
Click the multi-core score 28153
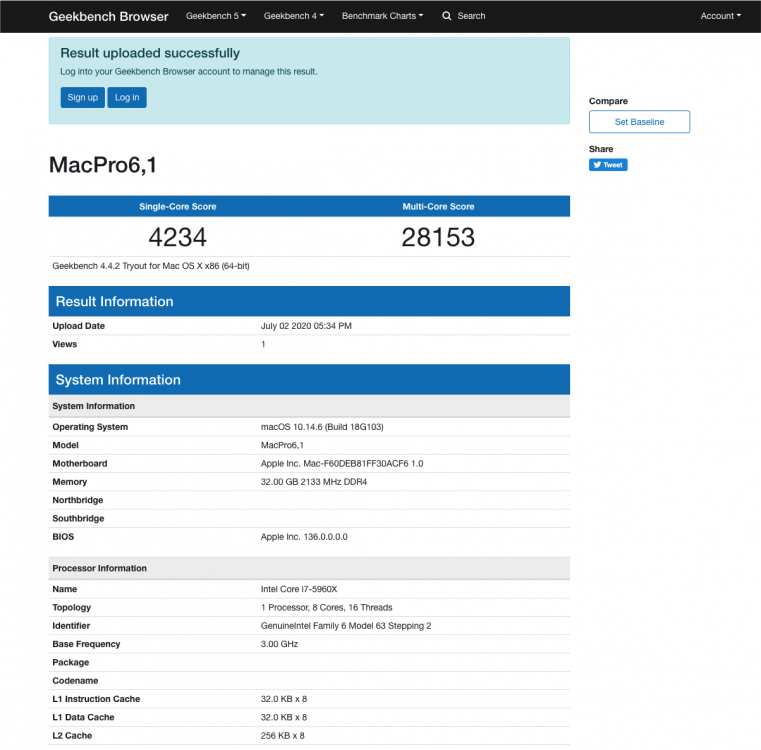tap(438, 237)
